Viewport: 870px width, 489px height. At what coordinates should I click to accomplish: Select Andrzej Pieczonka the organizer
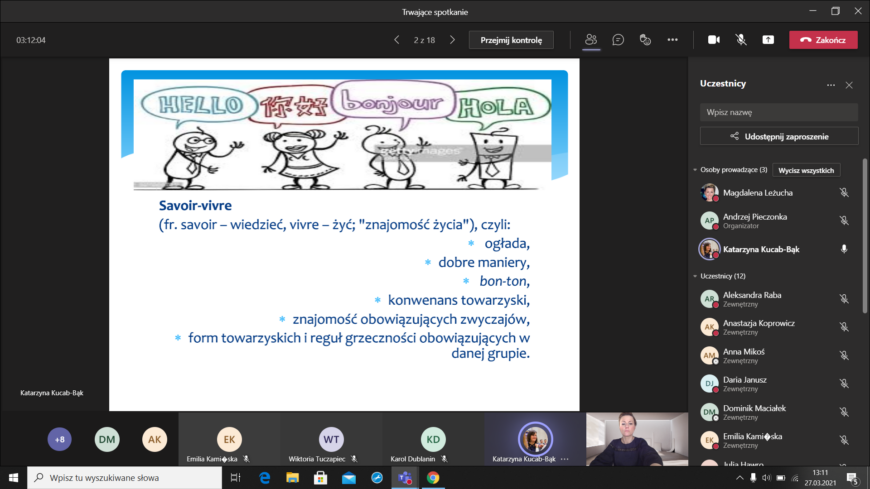point(775,220)
